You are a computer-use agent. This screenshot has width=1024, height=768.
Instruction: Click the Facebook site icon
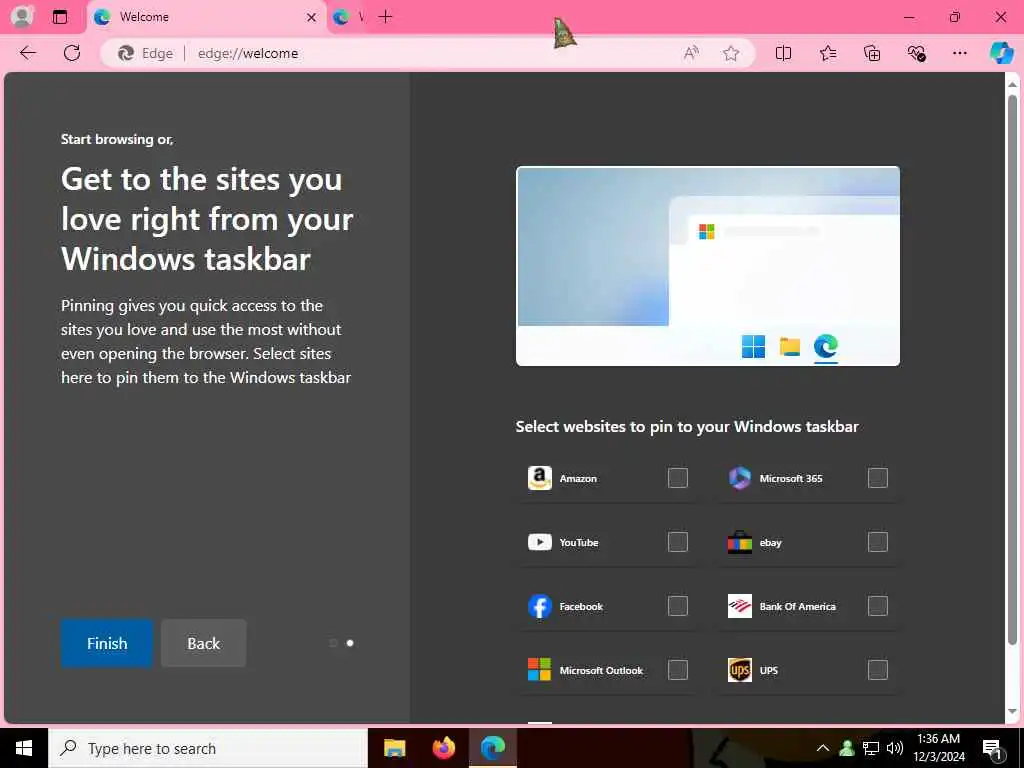(x=539, y=606)
